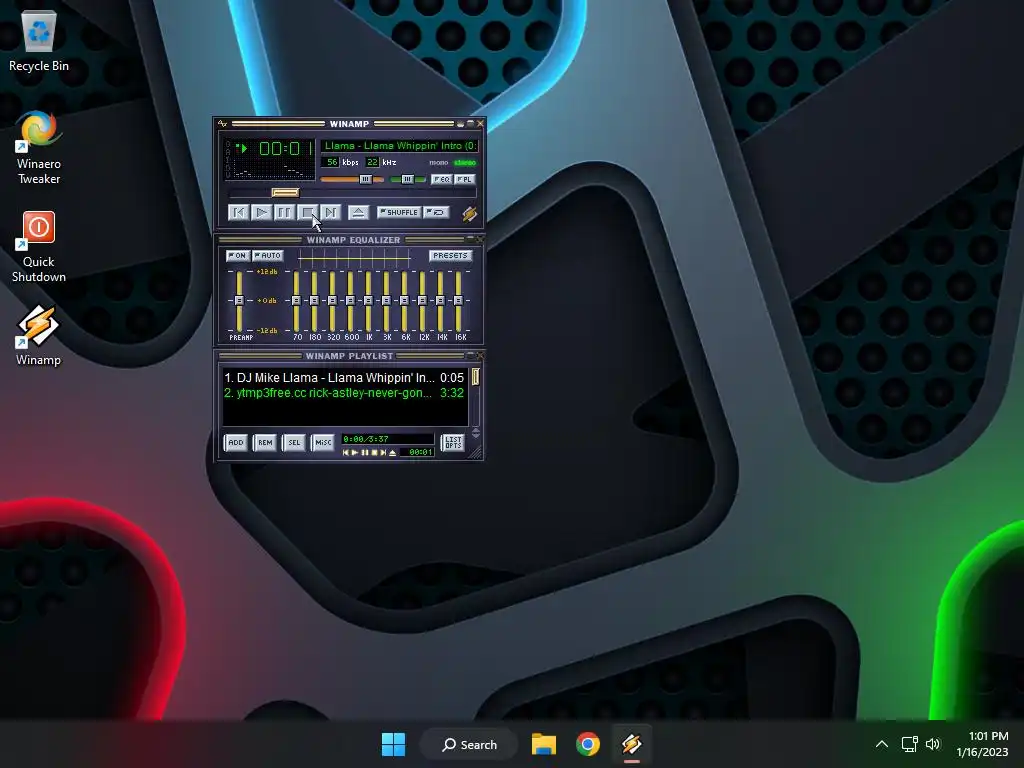Toggle Repeat mode

436,212
